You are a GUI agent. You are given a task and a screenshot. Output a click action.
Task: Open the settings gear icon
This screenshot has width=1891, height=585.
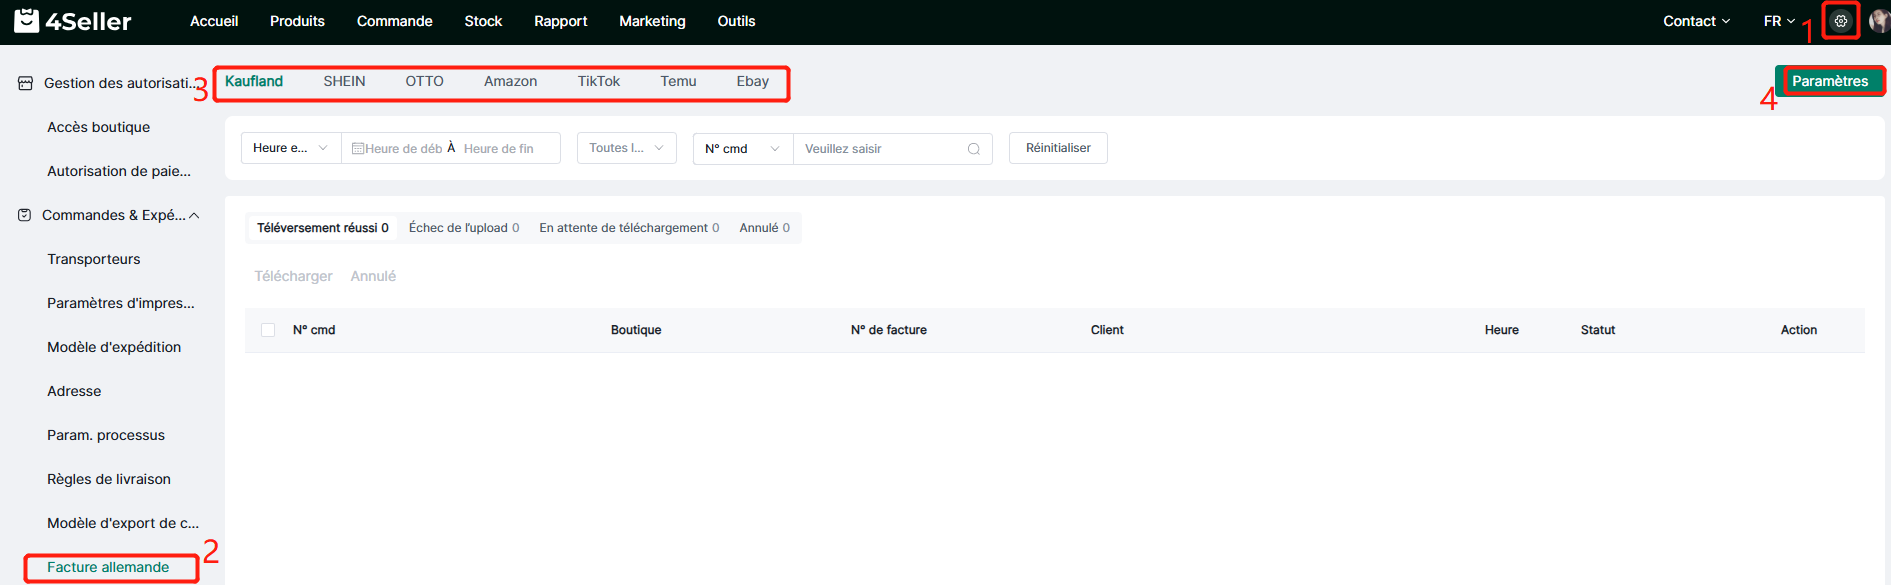[1840, 21]
